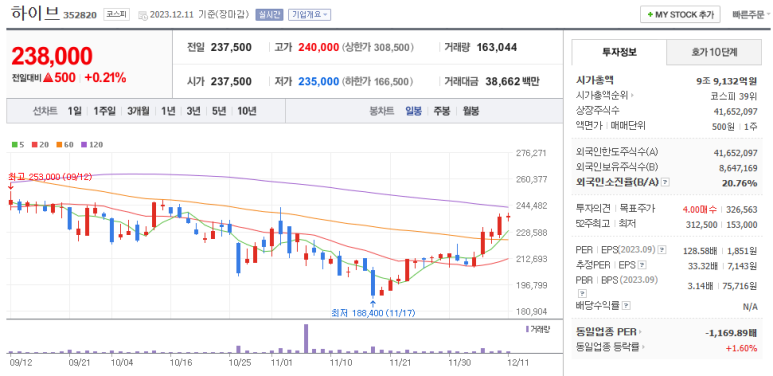Click the help icon next to PER EPS(2023.09)
Screen dimensions: 773x376
pos(662,250)
